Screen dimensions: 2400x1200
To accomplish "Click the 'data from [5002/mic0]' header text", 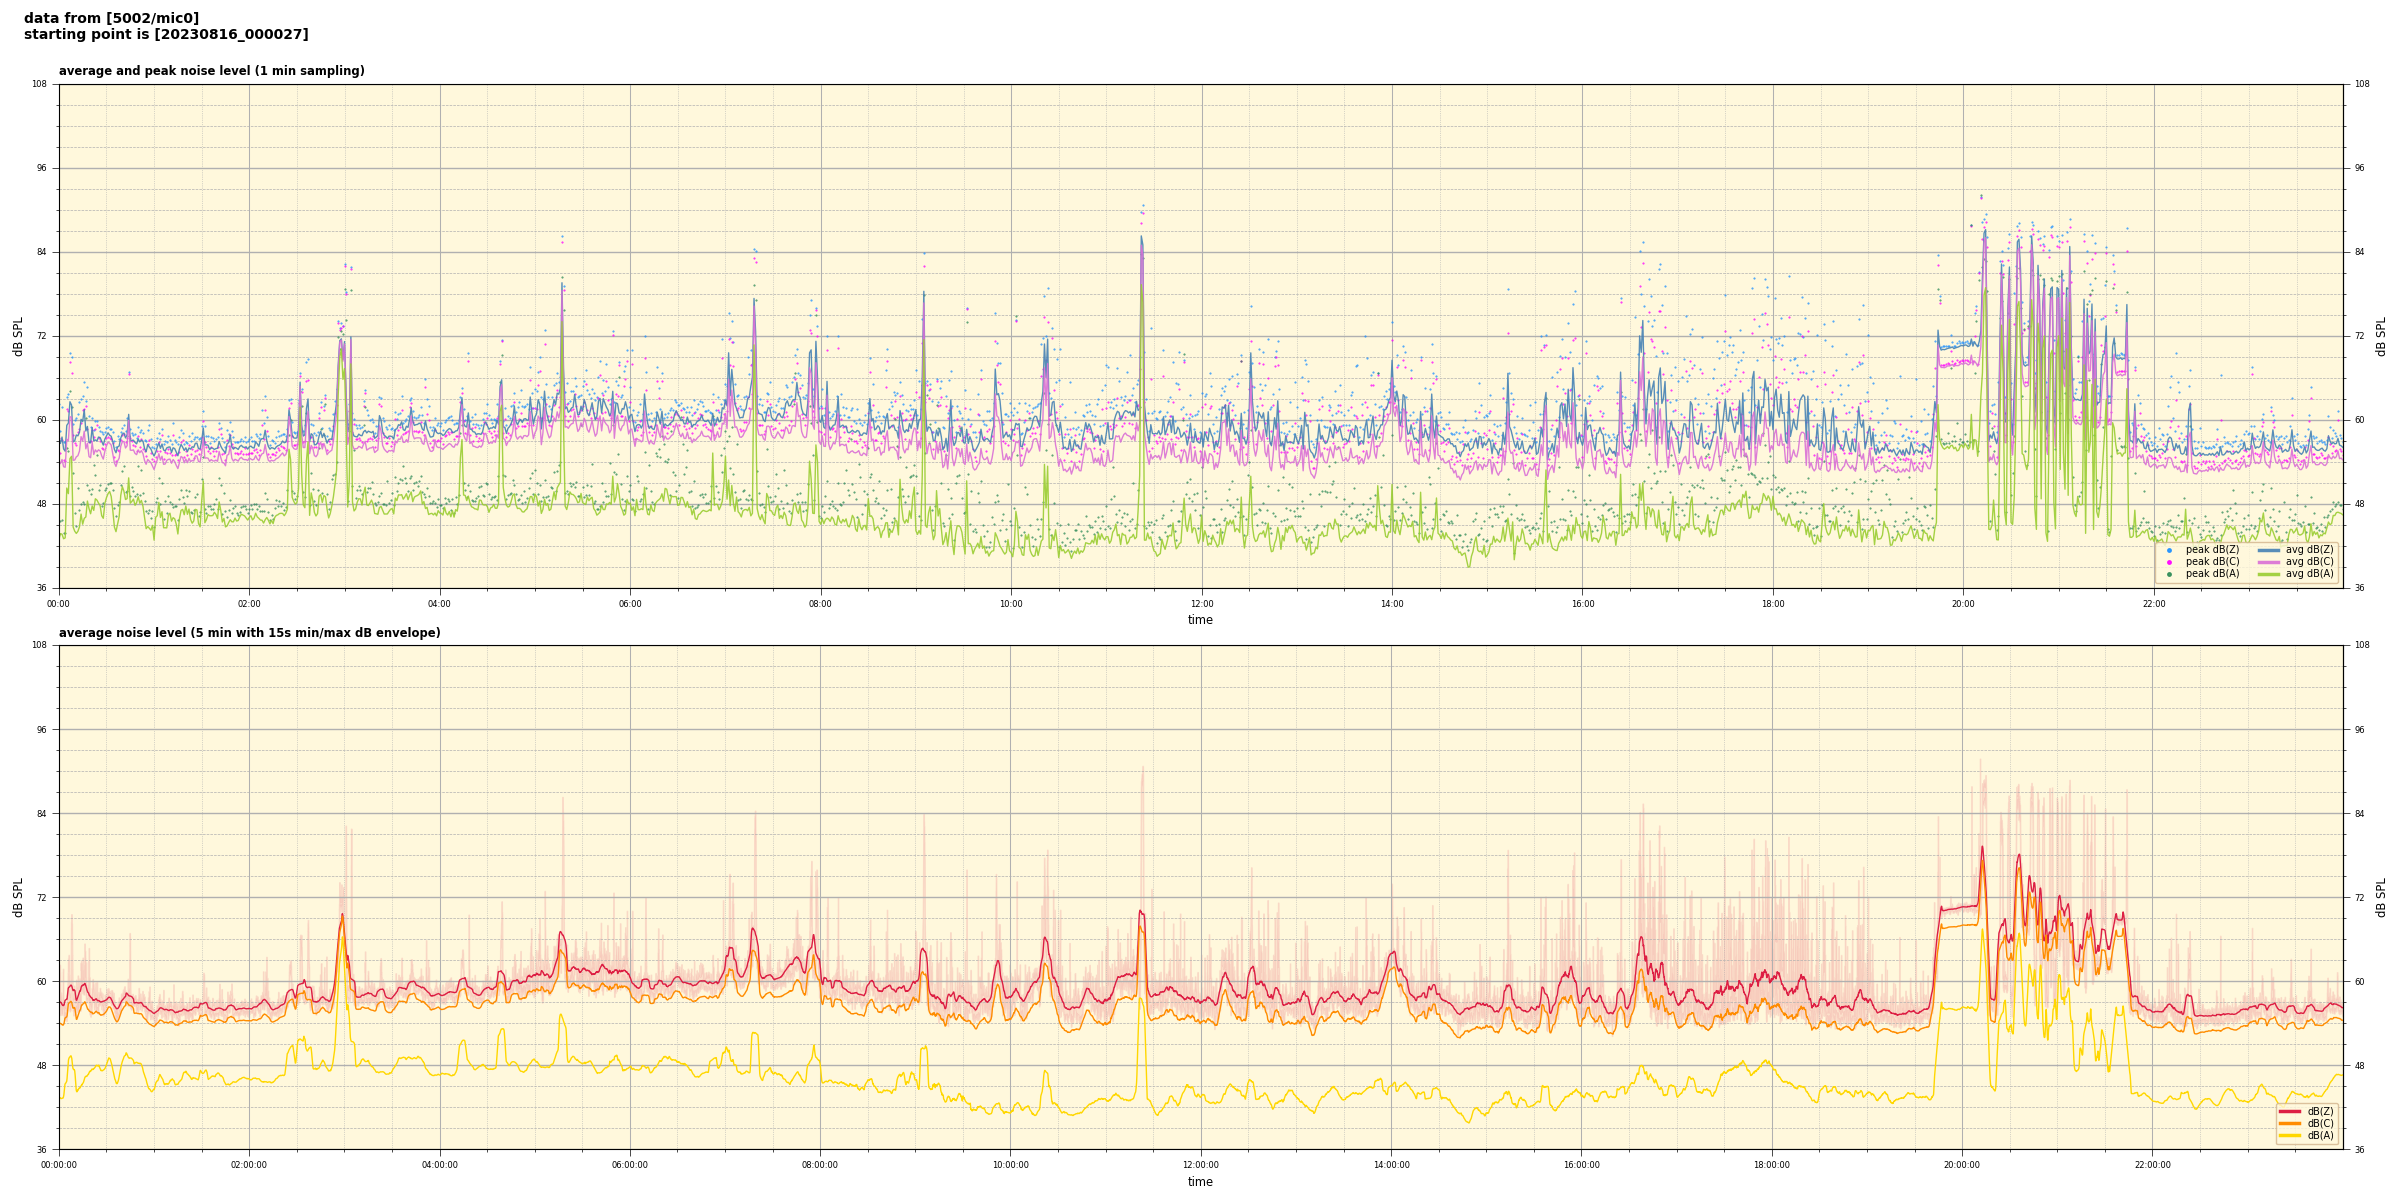I will [111, 18].
